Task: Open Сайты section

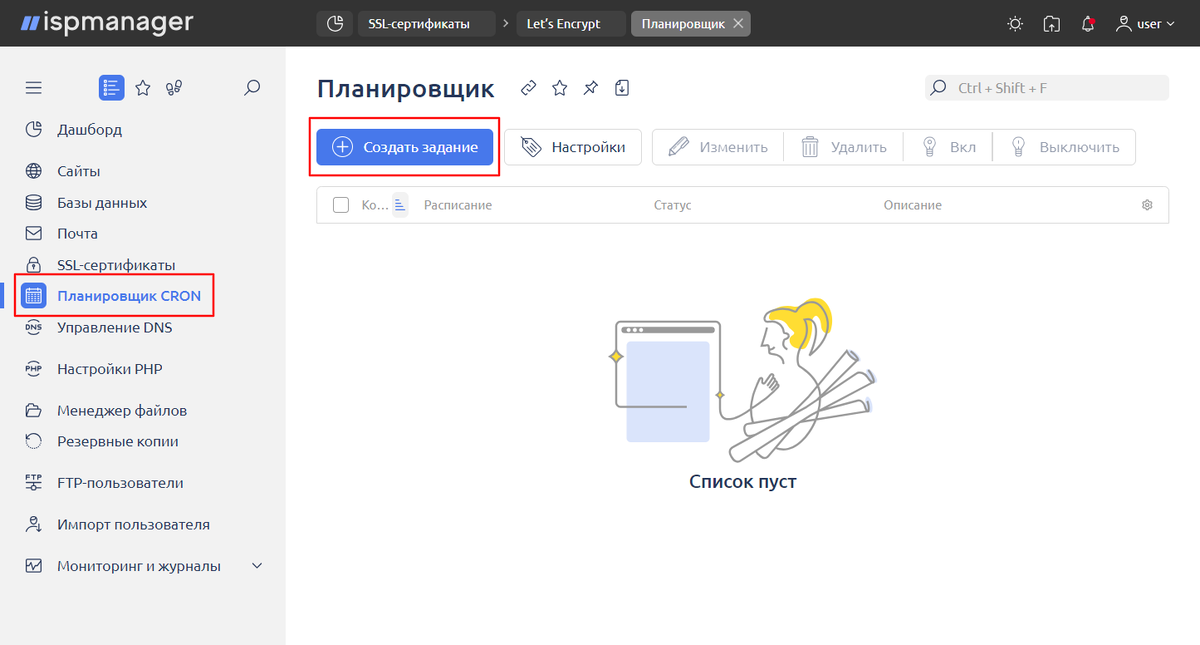Action: click(x=78, y=171)
